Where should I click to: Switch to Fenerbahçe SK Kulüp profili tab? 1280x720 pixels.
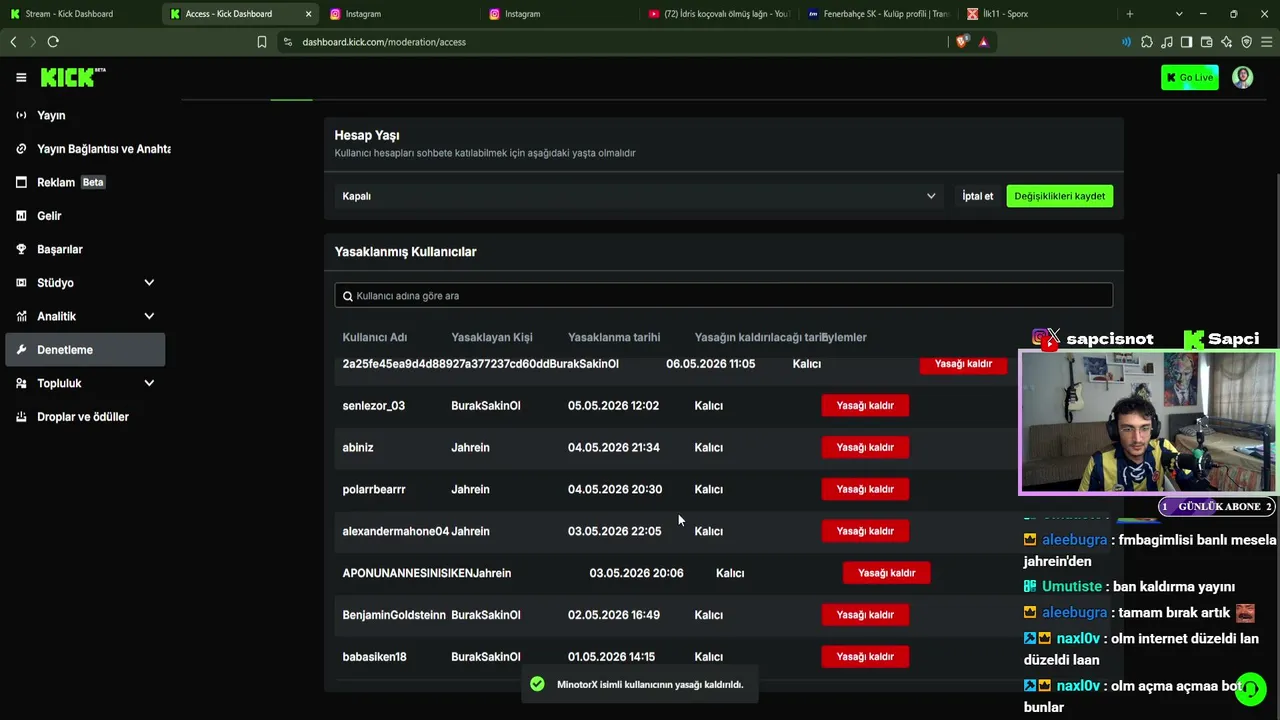click(880, 14)
